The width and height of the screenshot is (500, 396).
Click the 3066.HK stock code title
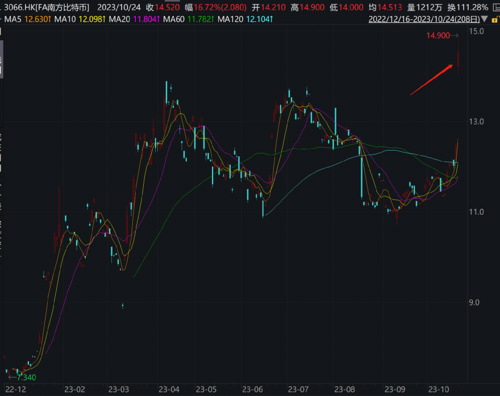[x=47, y=7]
